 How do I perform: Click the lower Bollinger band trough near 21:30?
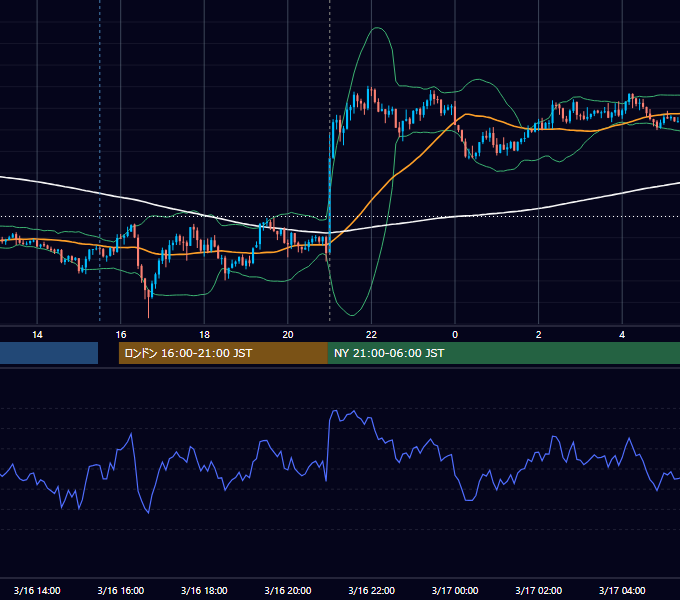point(352,315)
